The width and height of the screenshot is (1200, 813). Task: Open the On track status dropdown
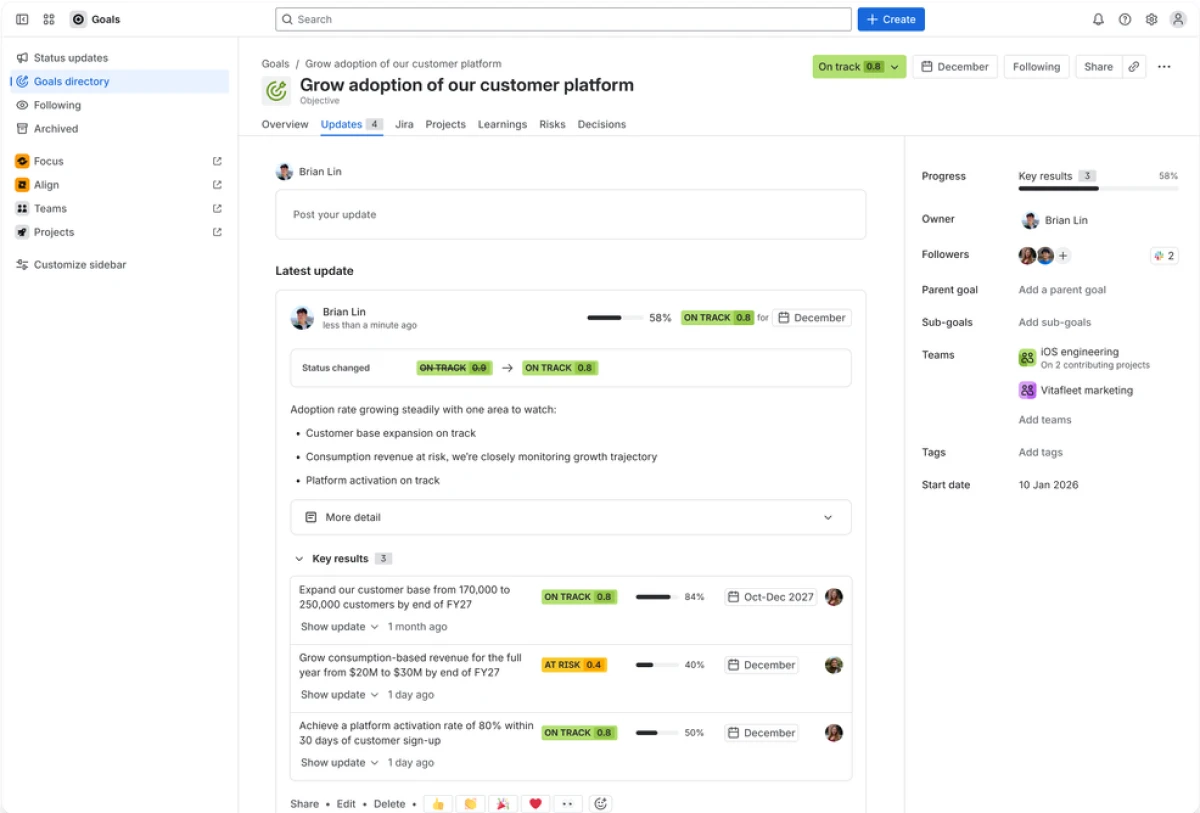pos(858,66)
